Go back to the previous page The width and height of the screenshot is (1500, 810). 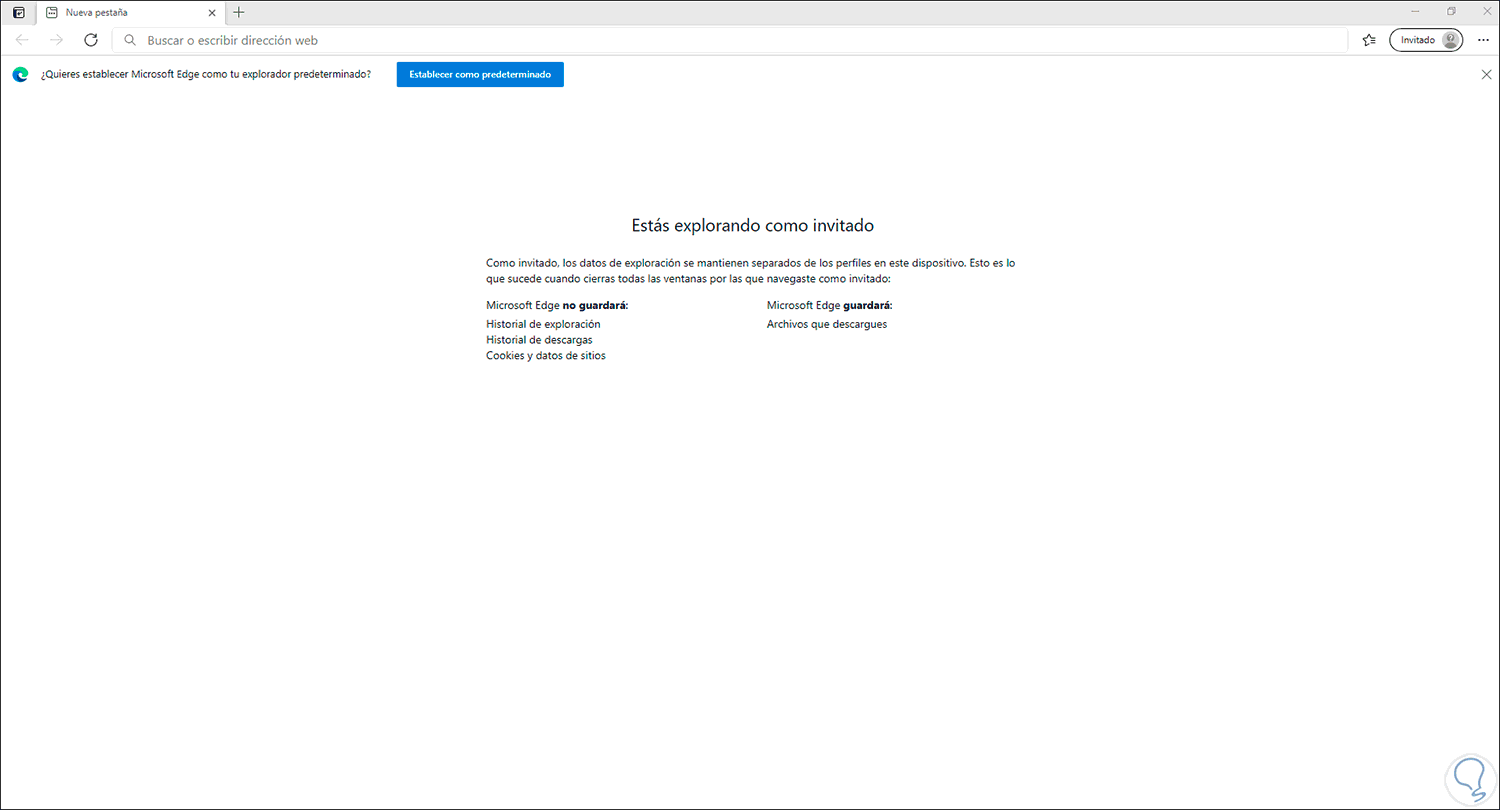click(x=22, y=40)
